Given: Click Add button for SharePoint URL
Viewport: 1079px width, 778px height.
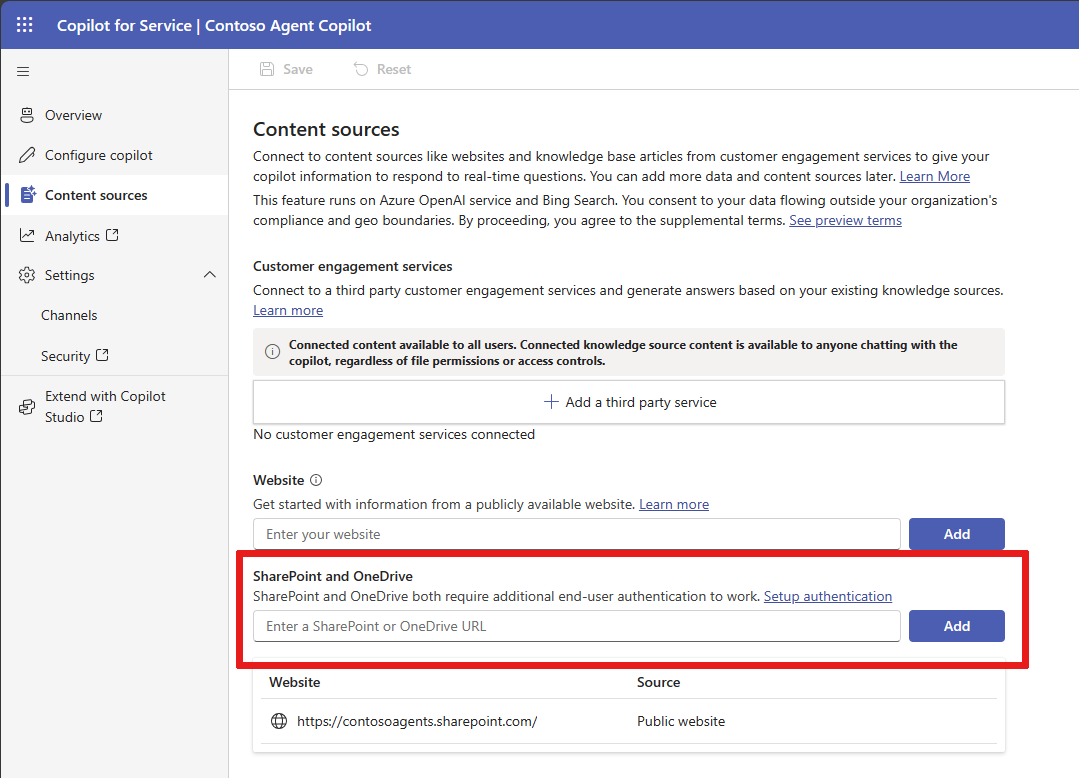Looking at the screenshot, I should [x=956, y=626].
